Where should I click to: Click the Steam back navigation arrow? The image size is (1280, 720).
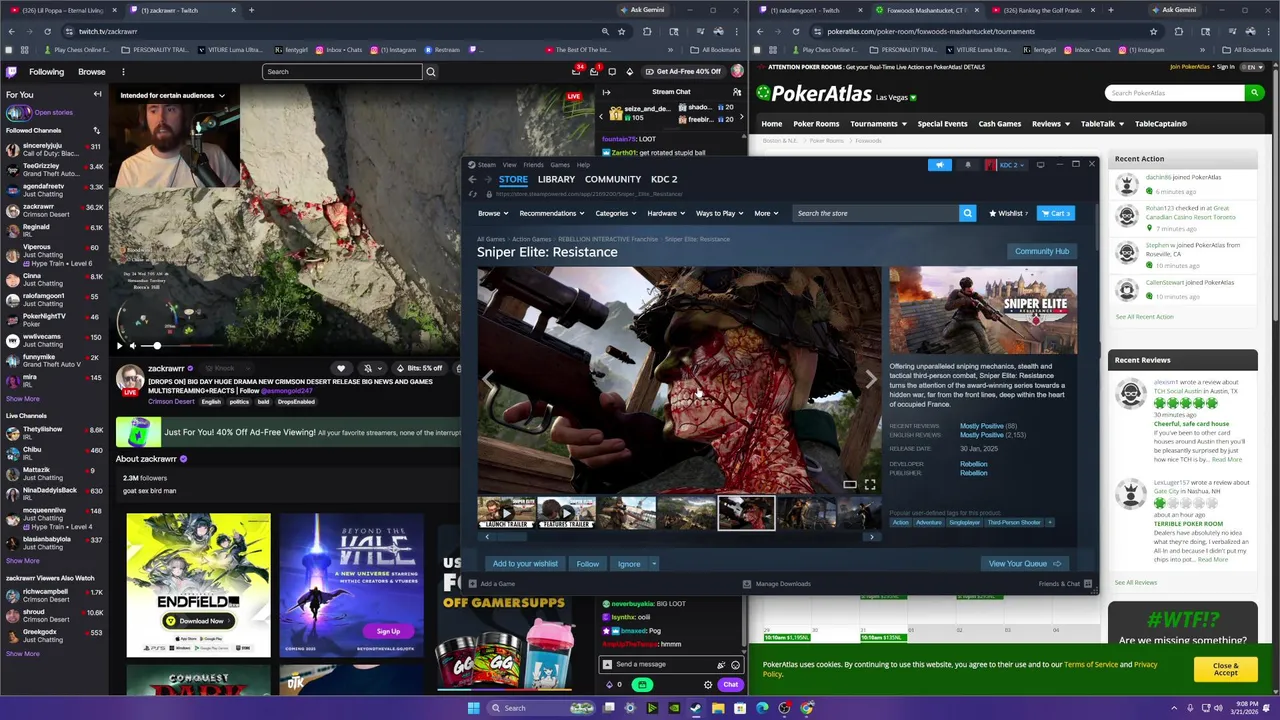click(472, 179)
